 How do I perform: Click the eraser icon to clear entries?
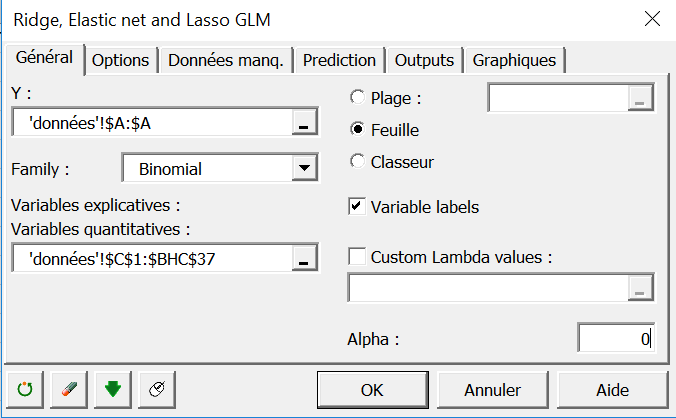pos(68,389)
